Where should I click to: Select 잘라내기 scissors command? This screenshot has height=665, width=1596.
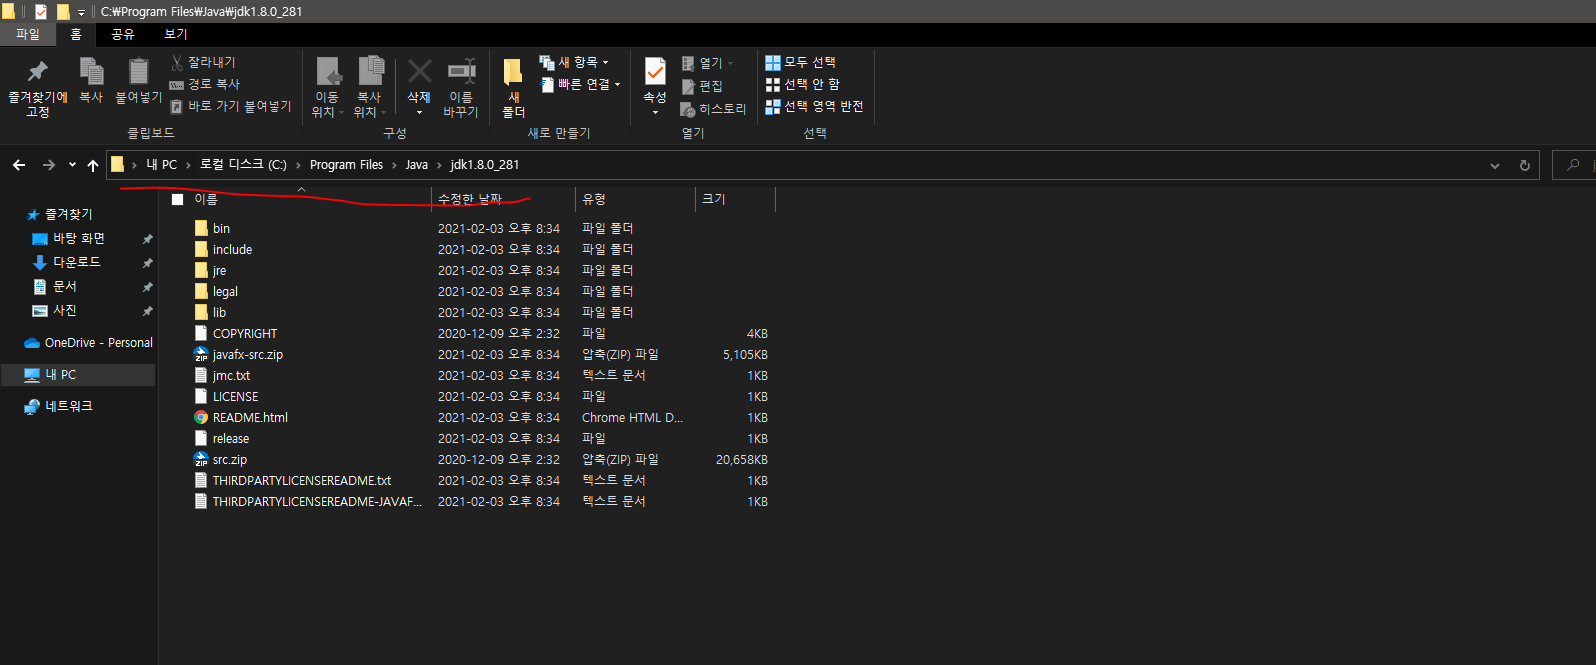pos(203,62)
